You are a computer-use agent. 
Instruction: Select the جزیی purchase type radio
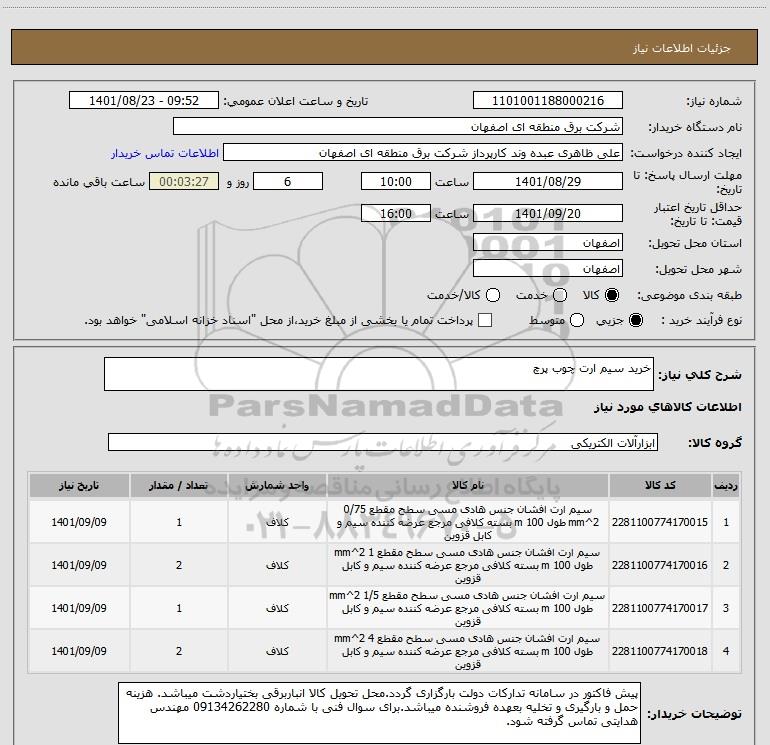click(636, 320)
